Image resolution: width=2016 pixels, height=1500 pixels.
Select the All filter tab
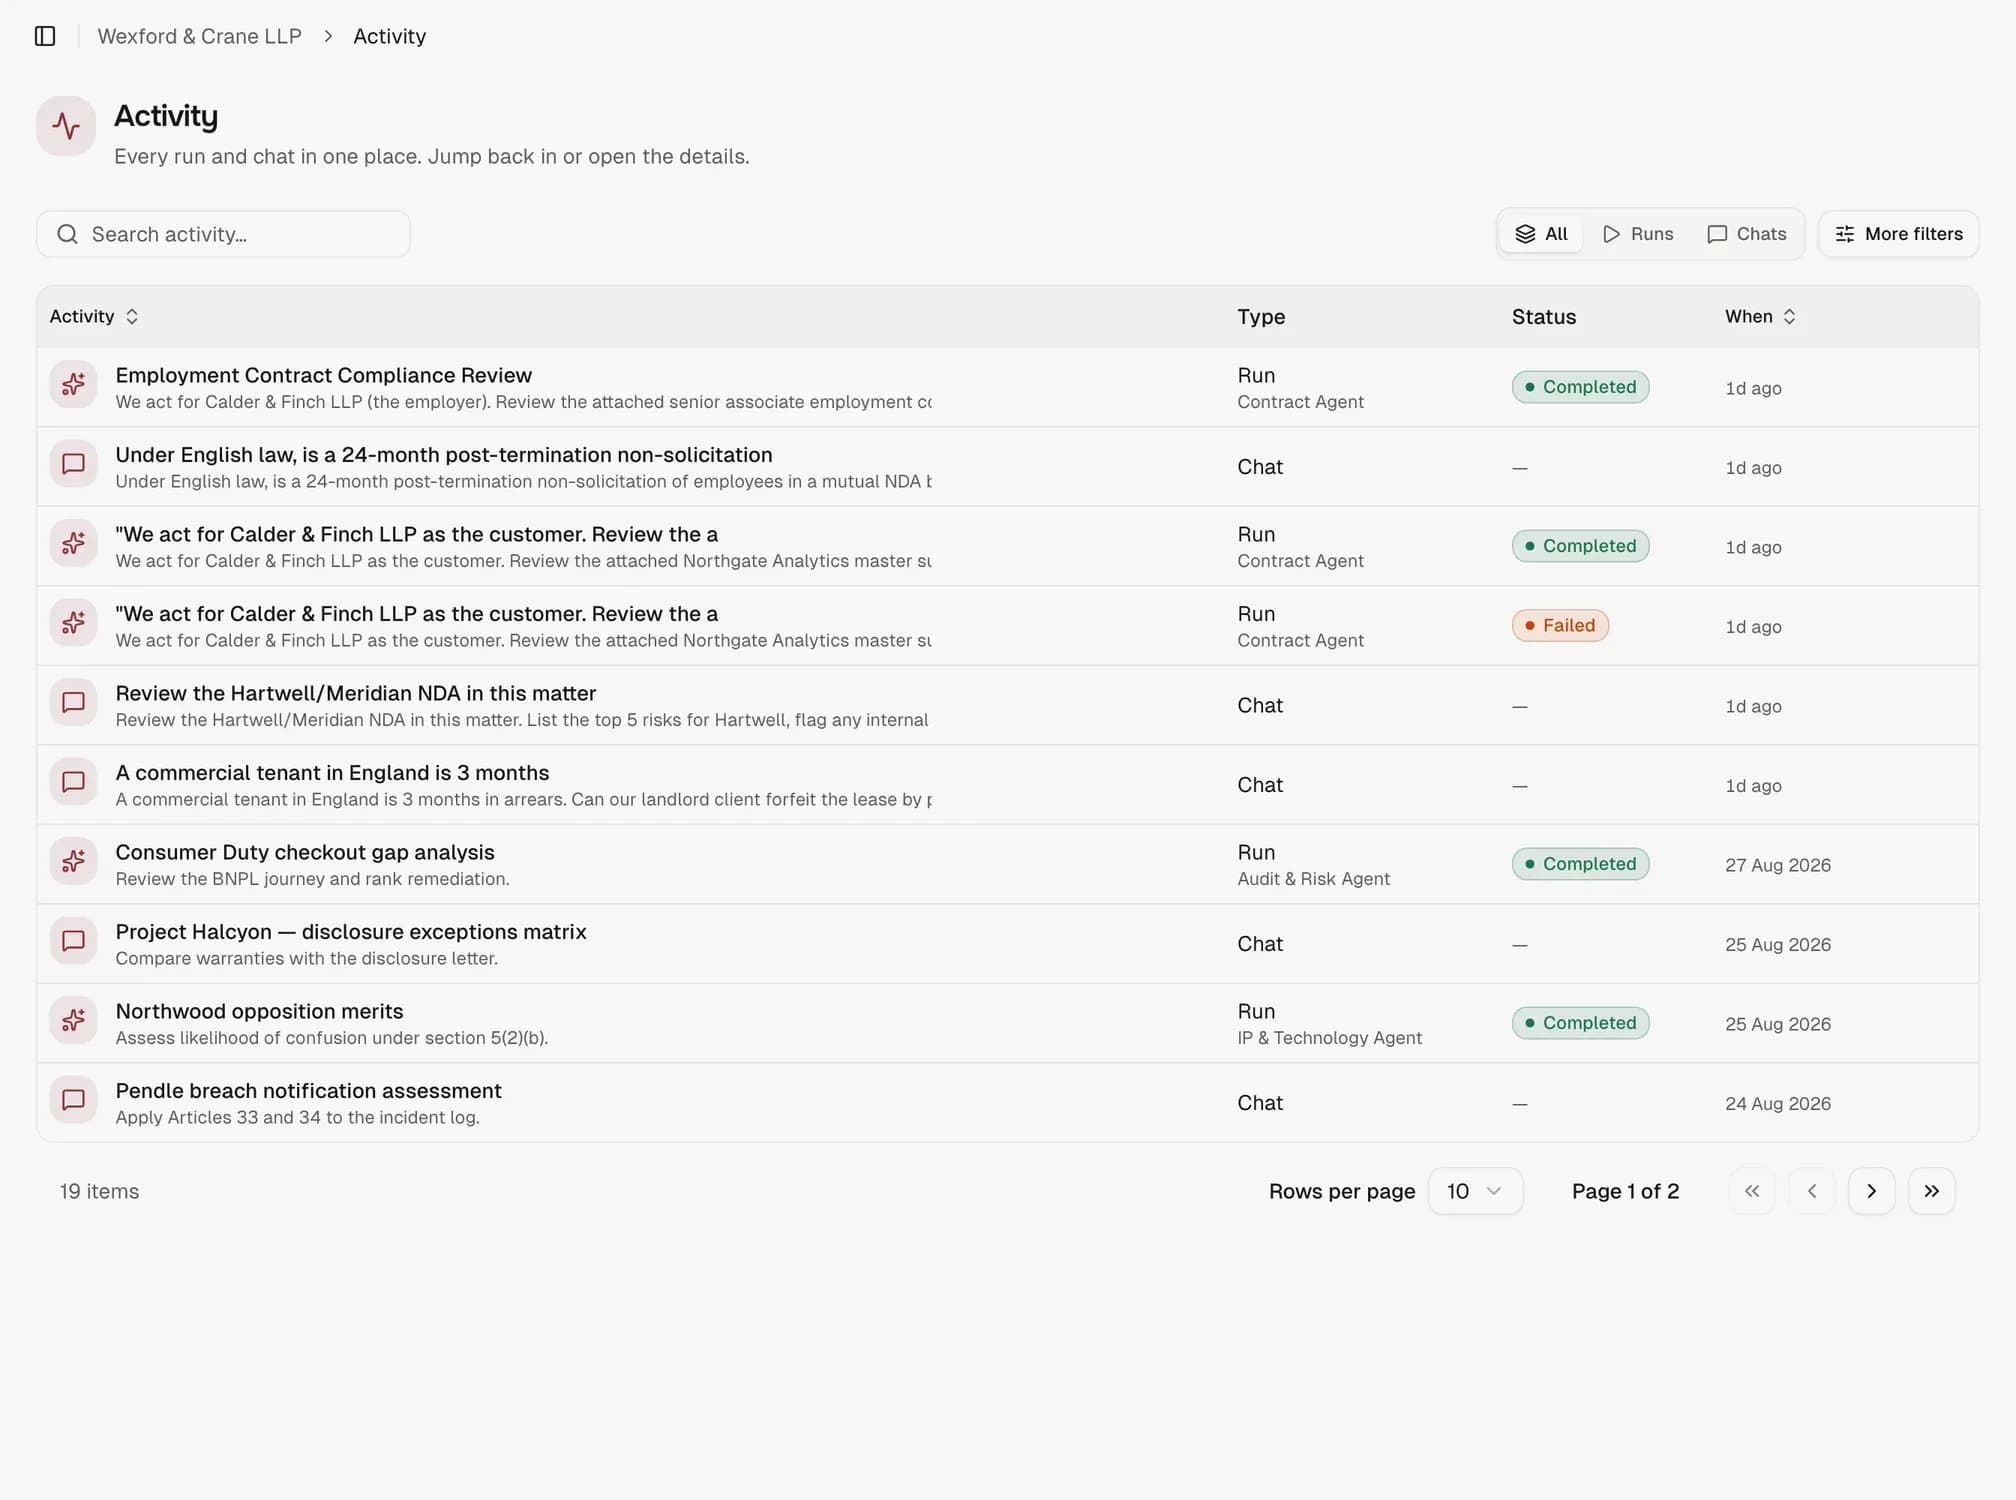tap(1541, 234)
